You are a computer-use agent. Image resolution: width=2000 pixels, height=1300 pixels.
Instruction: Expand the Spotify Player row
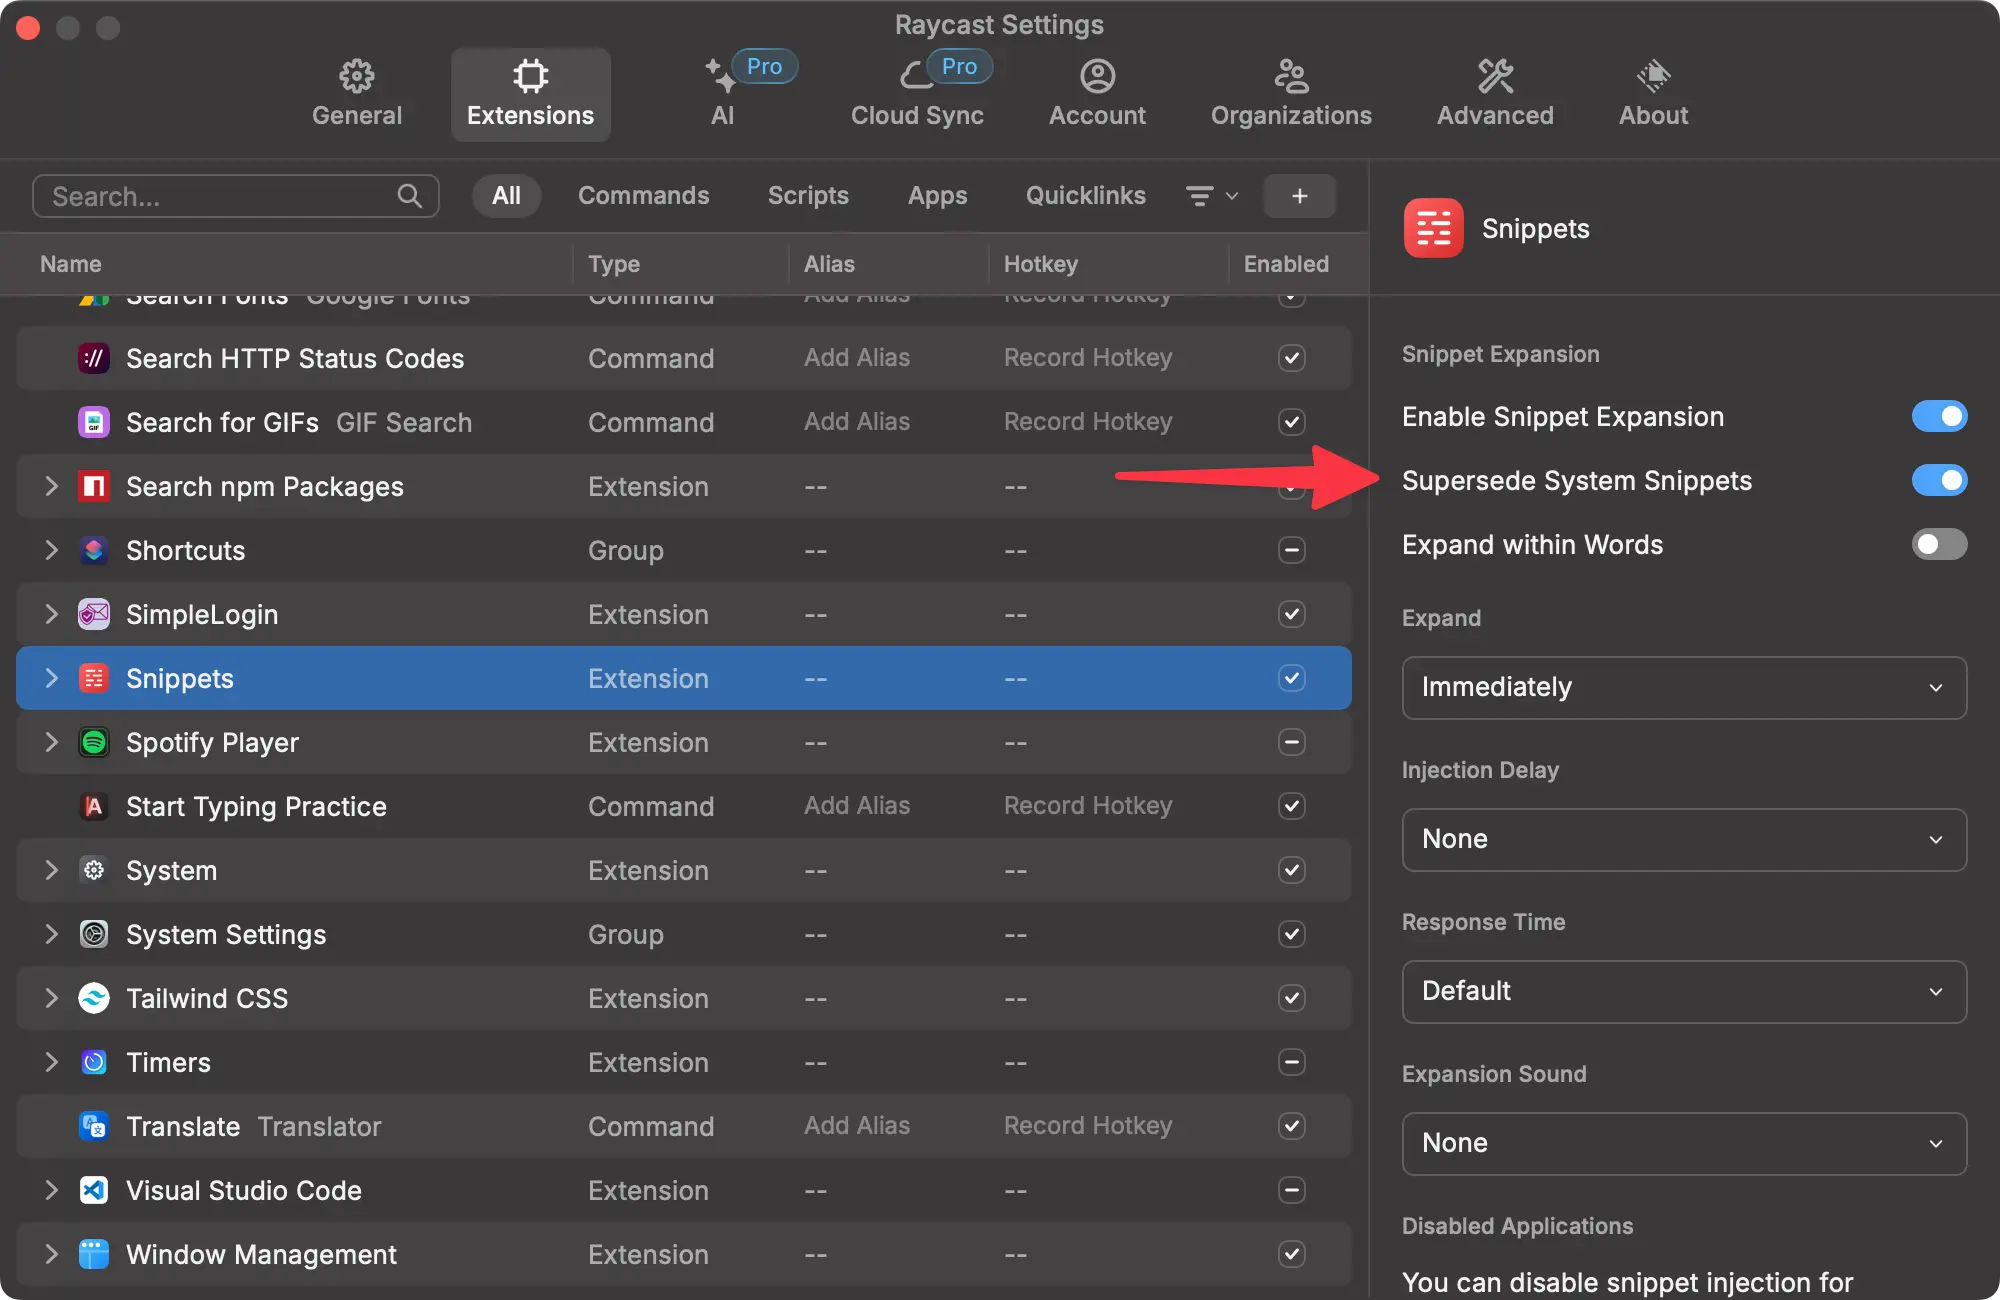[x=51, y=742]
